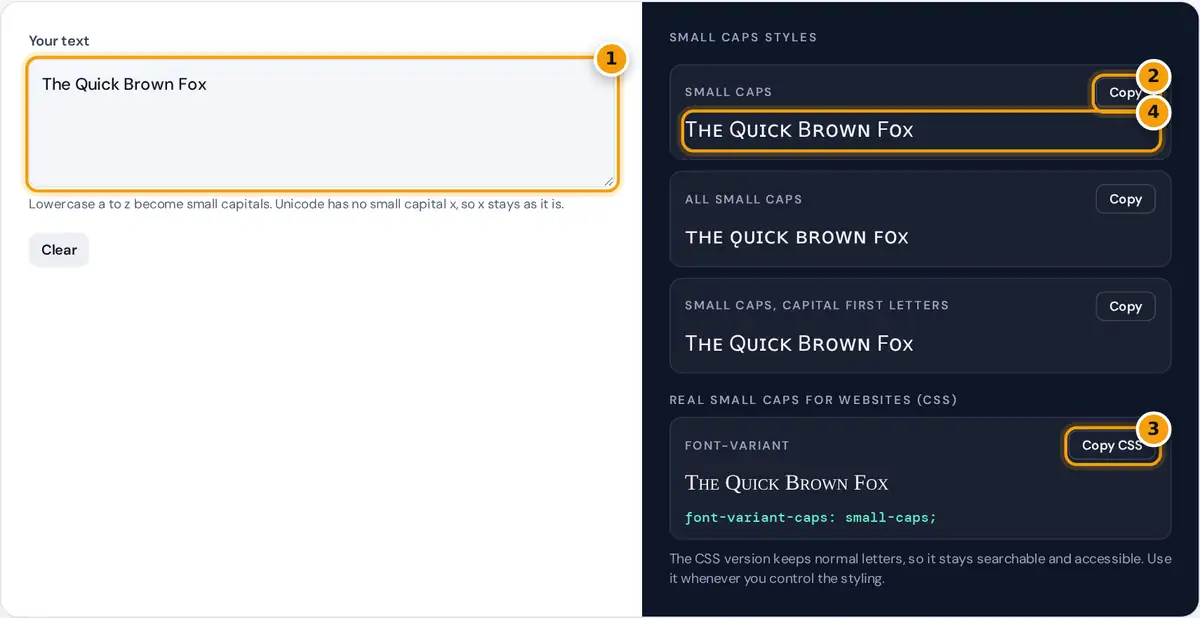Copy the All Small Caps output

point(1125,199)
